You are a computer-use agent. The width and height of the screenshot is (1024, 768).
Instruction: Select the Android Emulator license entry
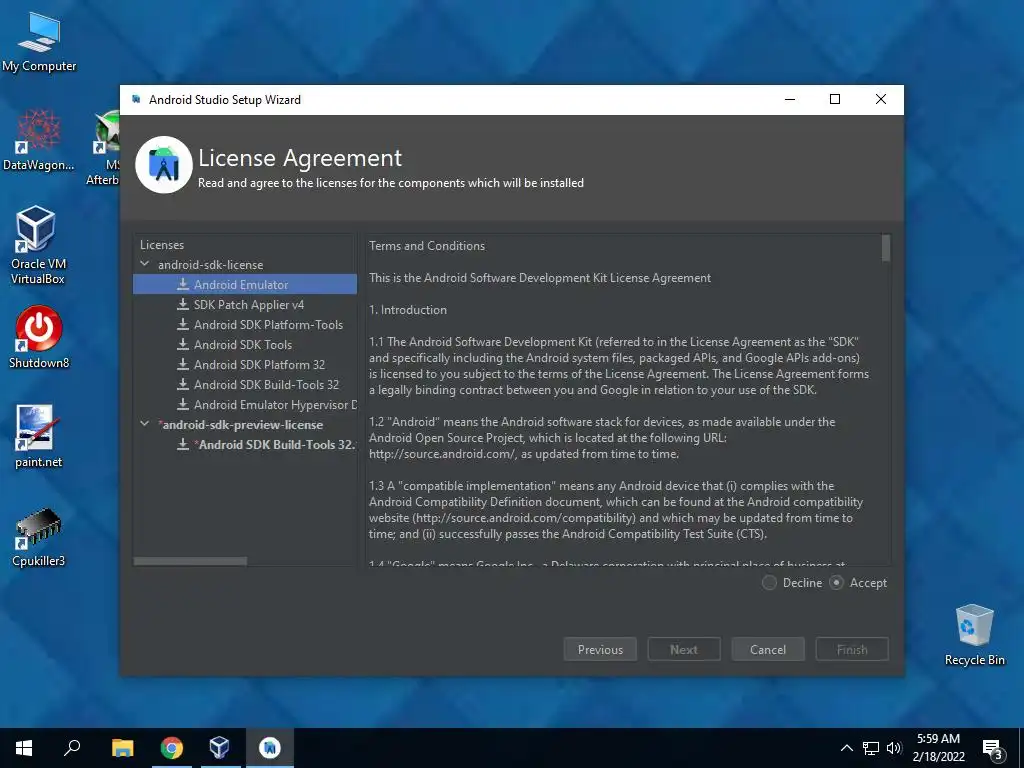[x=245, y=285]
